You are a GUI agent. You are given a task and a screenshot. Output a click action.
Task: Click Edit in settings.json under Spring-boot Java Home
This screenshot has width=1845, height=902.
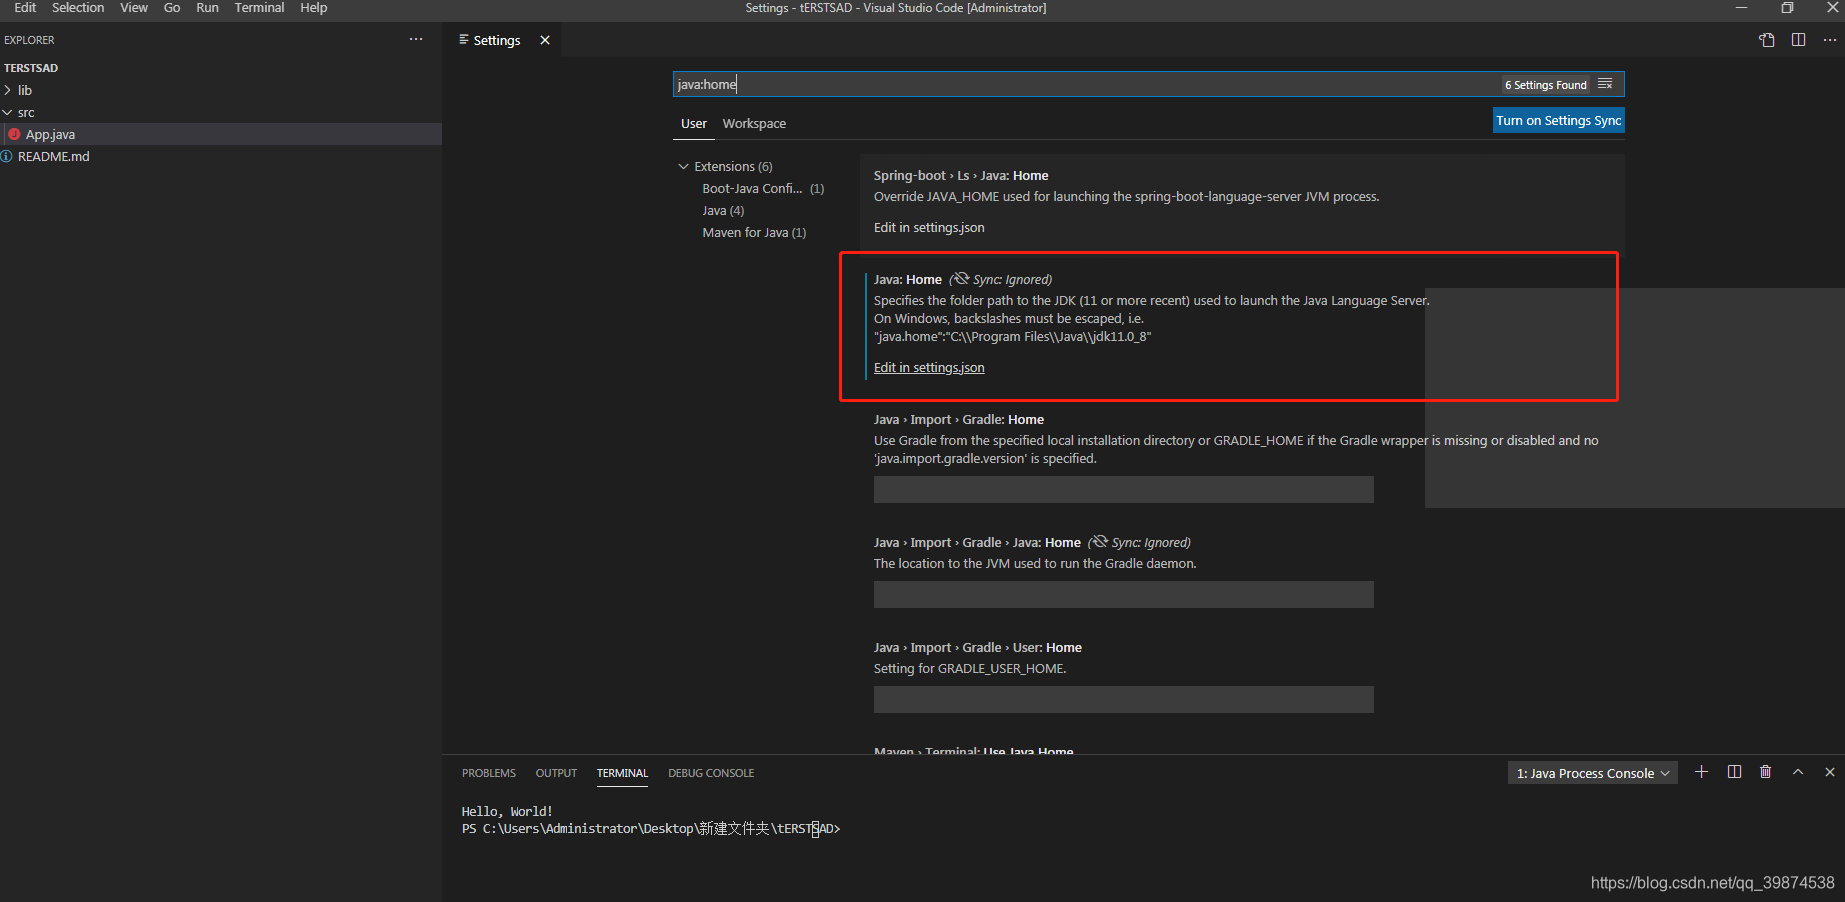(x=929, y=228)
